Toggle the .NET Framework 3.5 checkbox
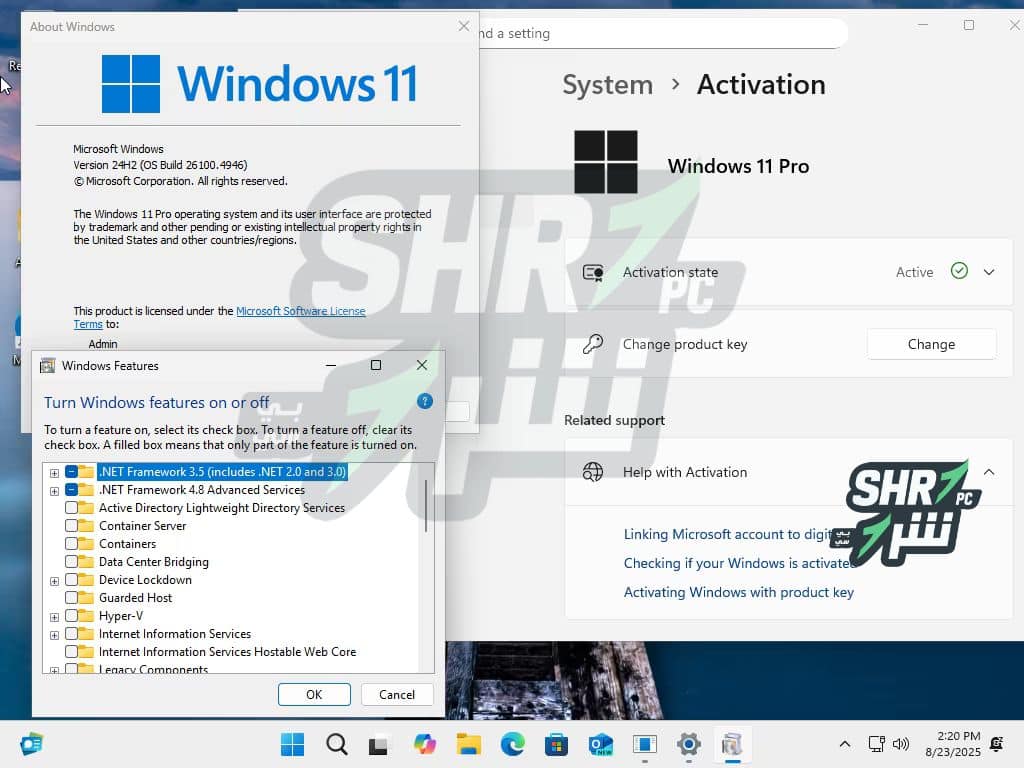 pos(72,472)
